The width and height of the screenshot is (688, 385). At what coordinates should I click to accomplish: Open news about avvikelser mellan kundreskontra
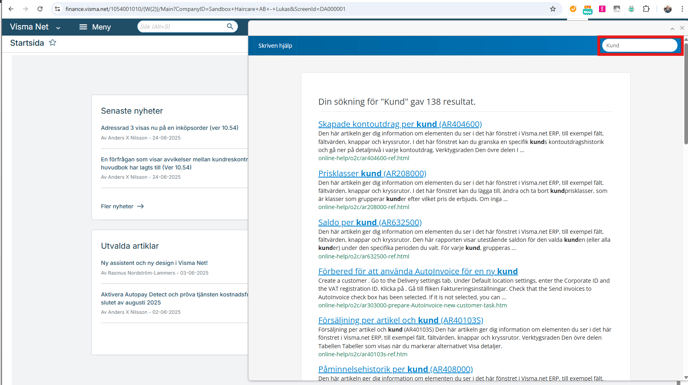174,163
